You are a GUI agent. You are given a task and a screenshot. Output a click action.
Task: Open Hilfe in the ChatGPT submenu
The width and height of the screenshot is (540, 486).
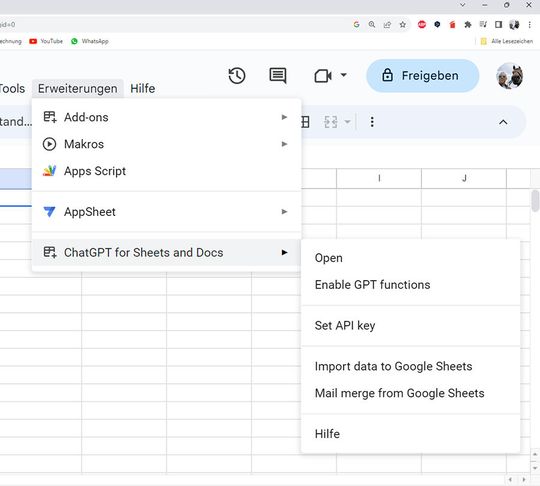(411, 434)
